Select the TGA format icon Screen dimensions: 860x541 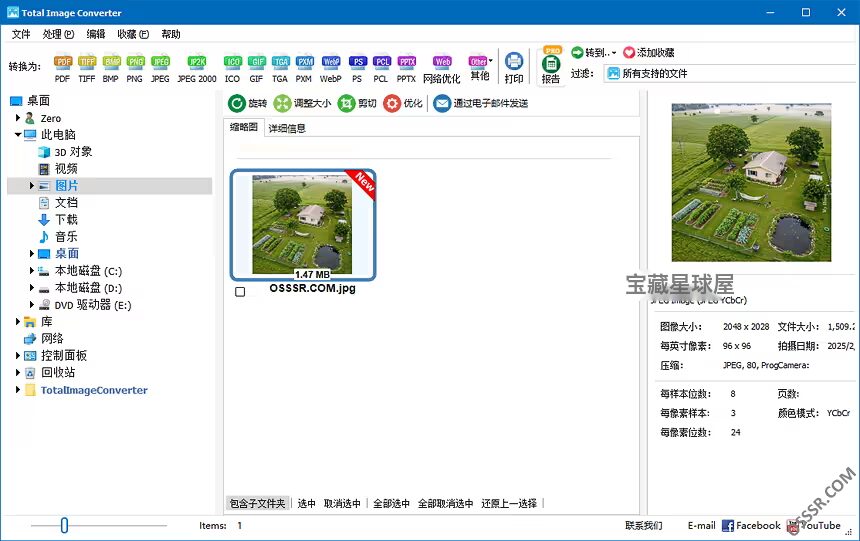[x=280, y=67]
